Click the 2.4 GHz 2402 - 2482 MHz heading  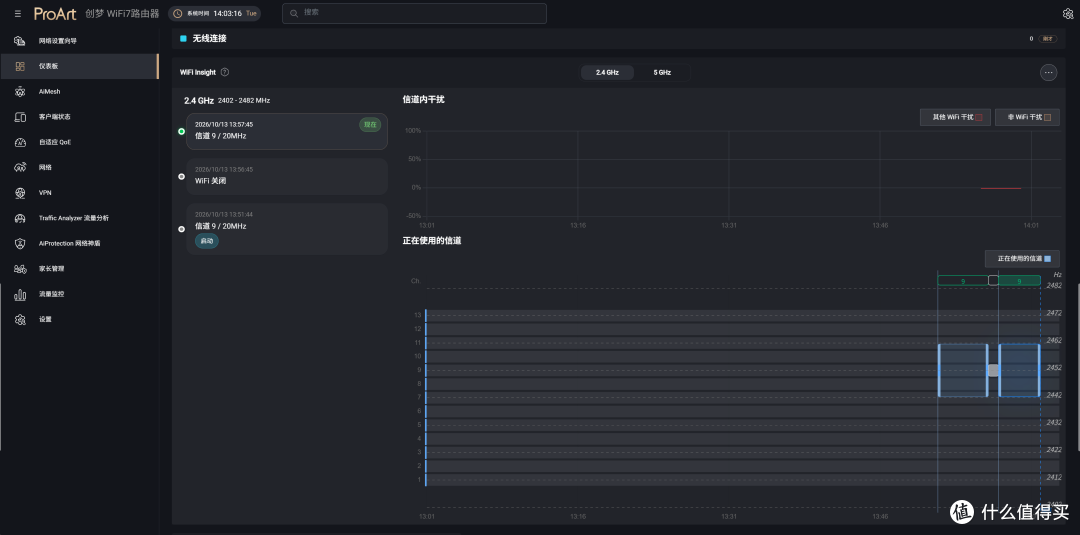[227, 101]
